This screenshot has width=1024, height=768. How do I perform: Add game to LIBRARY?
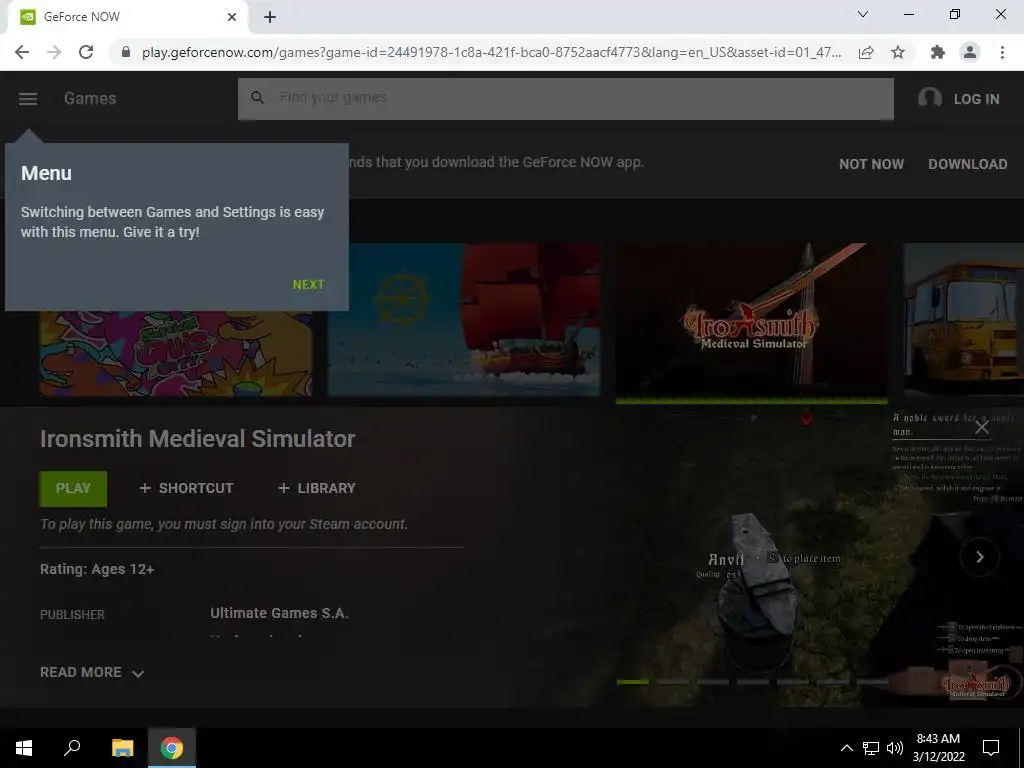tap(317, 488)
